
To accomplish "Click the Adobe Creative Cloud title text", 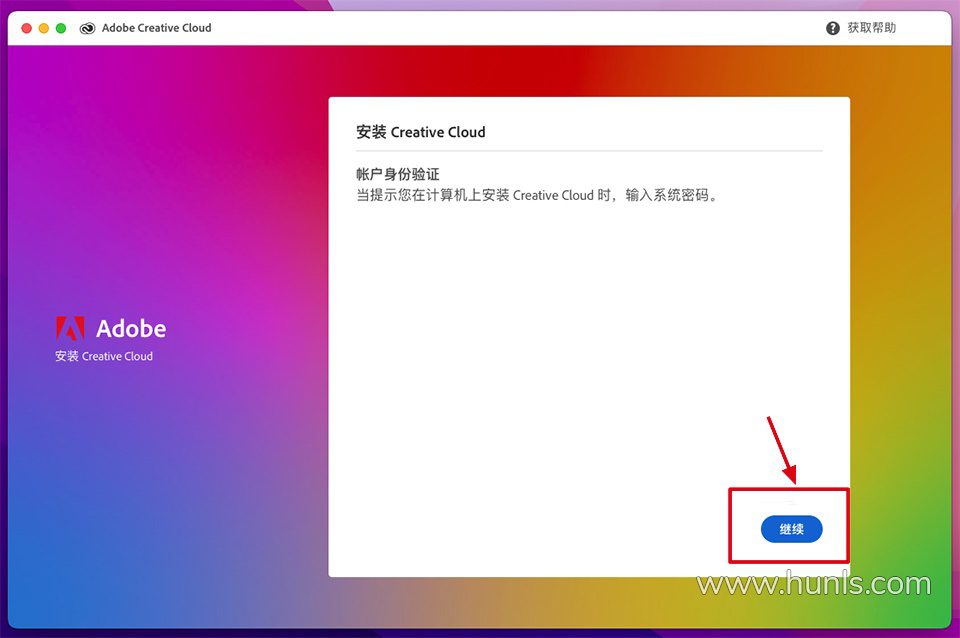I will (156, 28).
